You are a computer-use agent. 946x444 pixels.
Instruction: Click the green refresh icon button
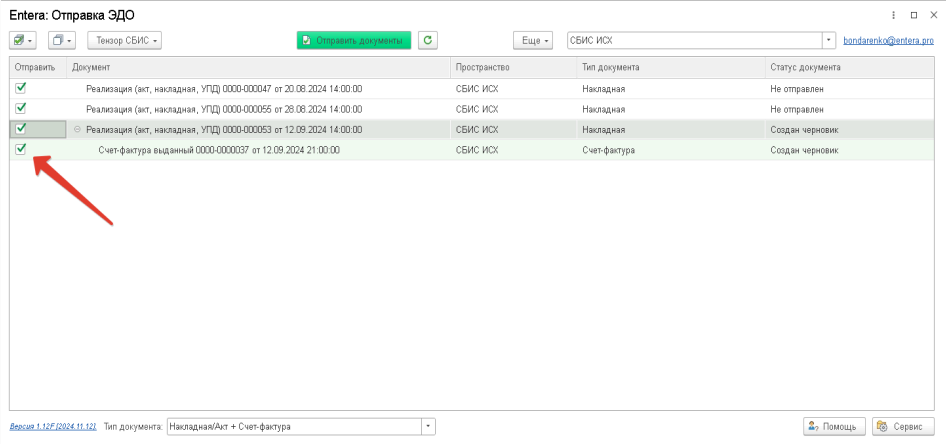coord(428,40)
